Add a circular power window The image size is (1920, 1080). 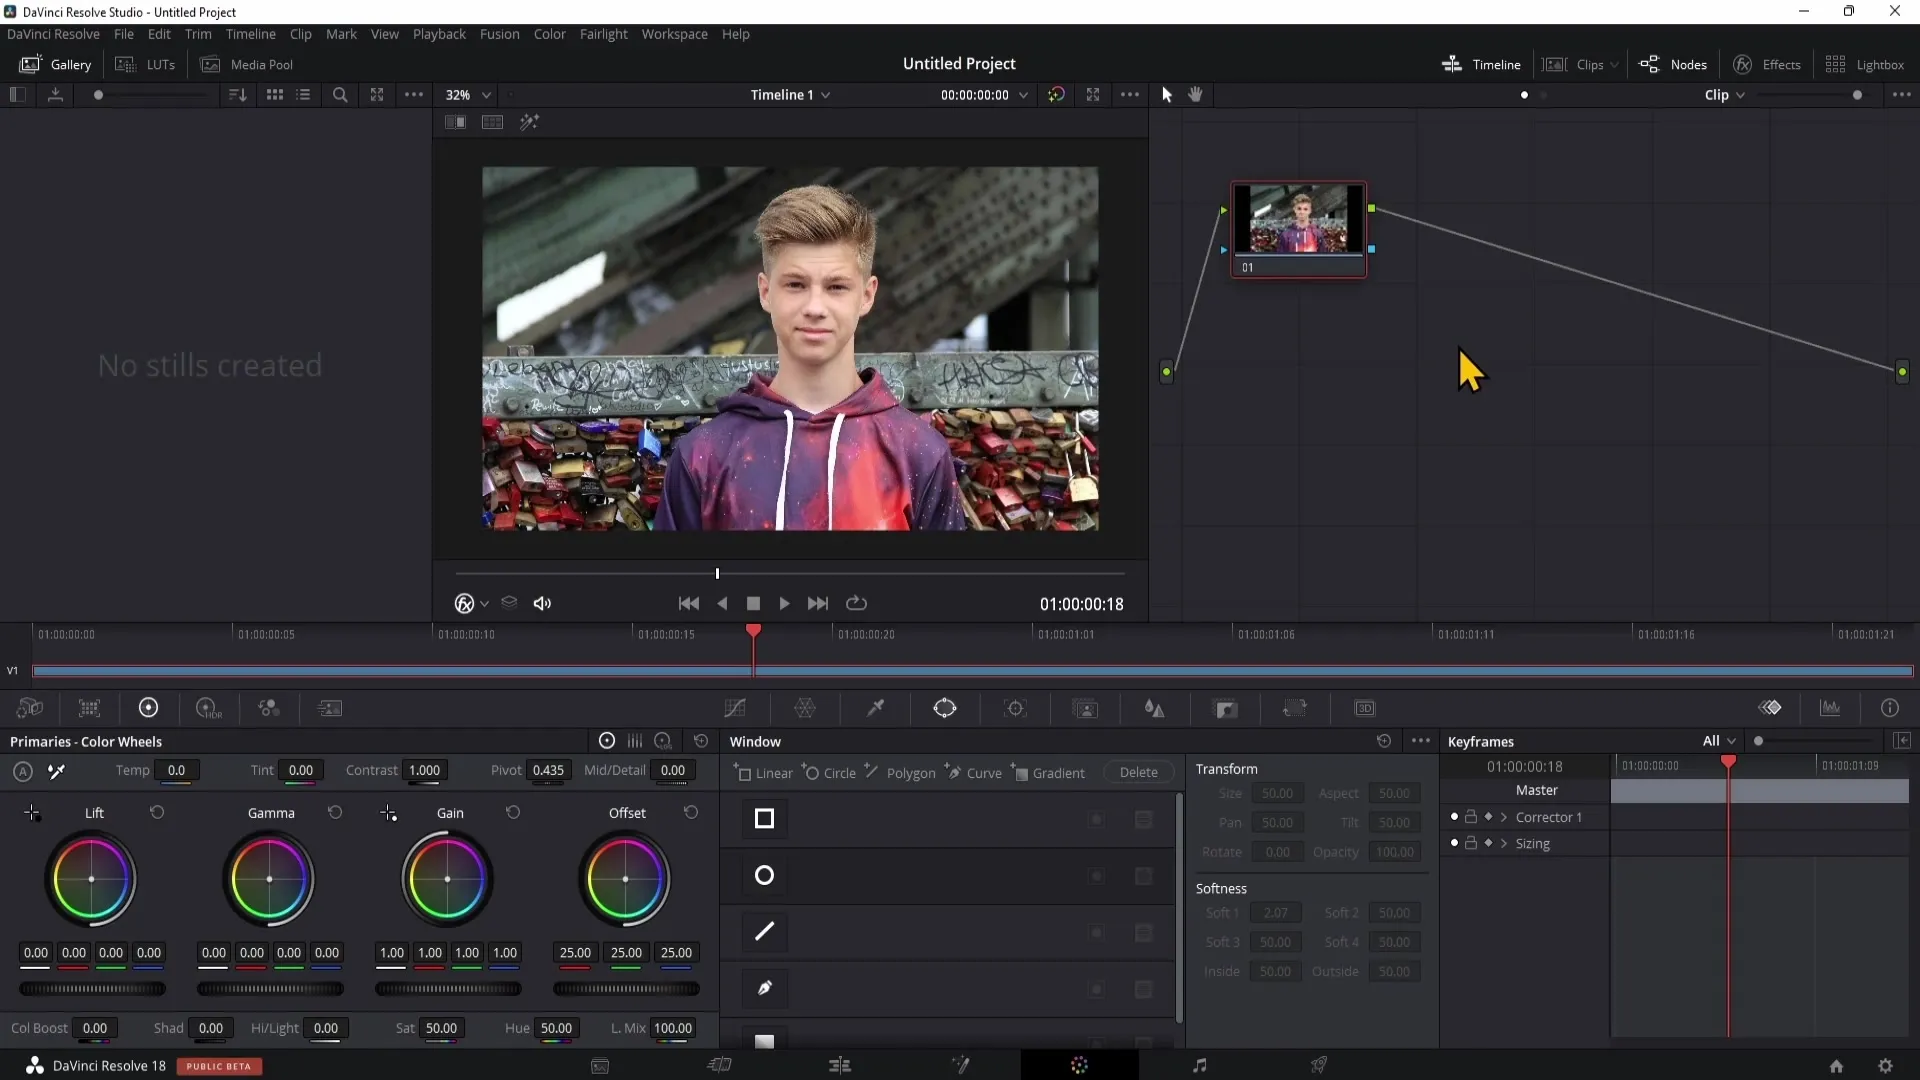764,875
